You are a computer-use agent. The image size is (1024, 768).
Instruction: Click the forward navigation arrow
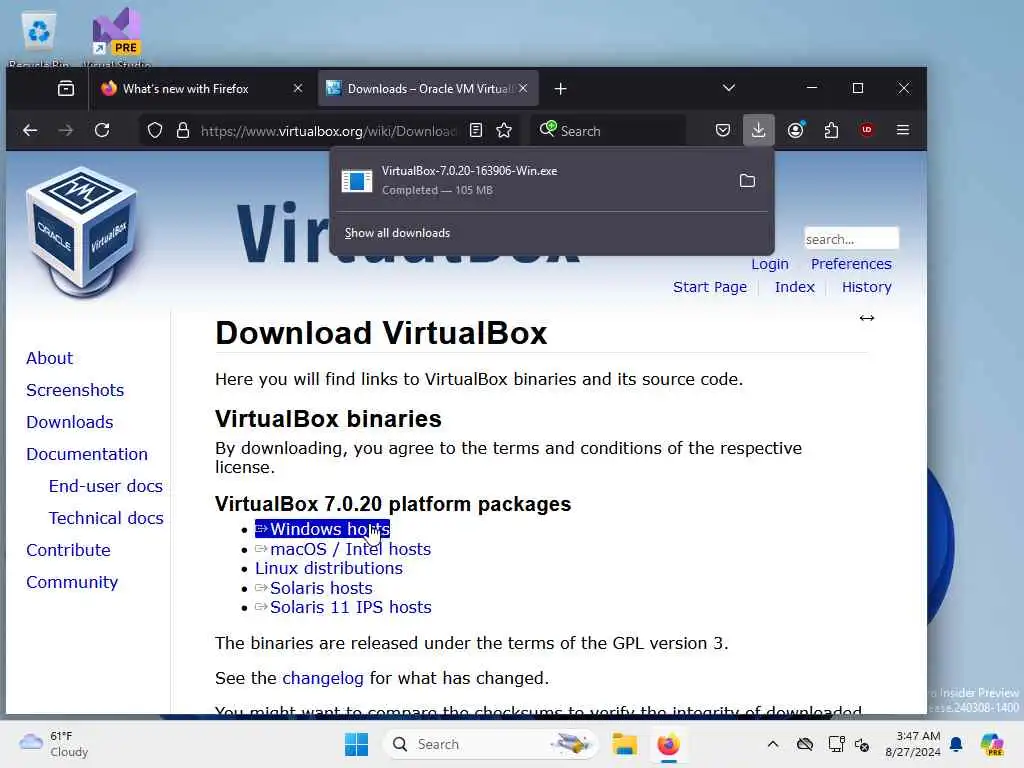[x=65, y=130]
